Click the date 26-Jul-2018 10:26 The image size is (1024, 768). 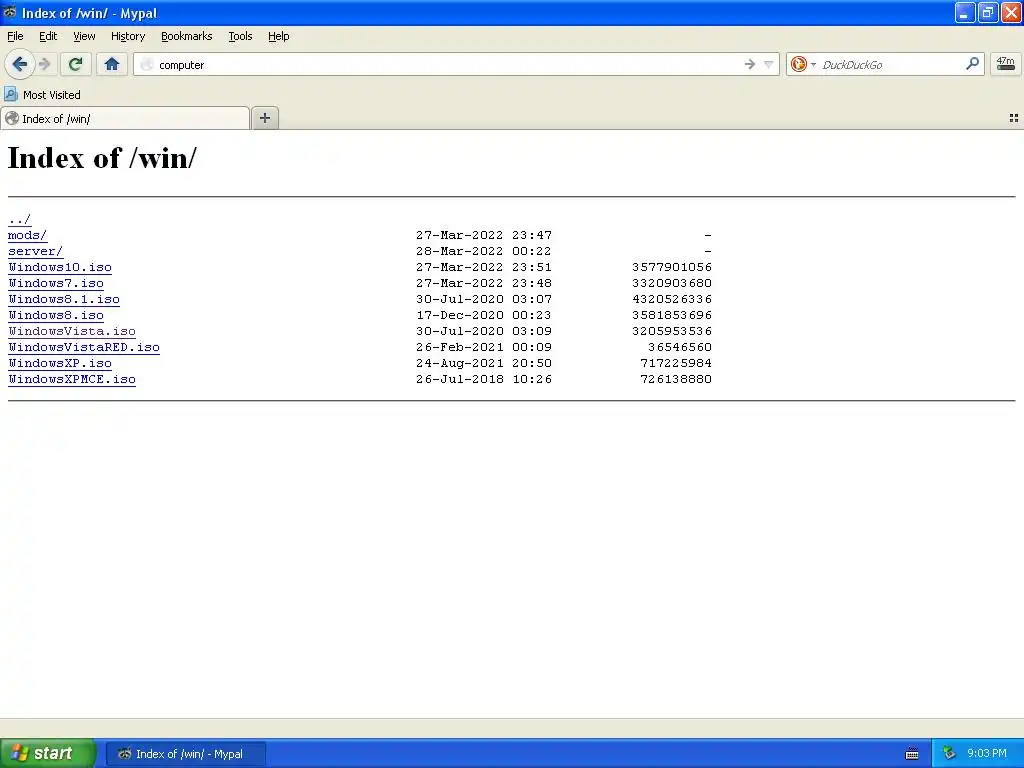pyautogui.click(x=484, y=379)
